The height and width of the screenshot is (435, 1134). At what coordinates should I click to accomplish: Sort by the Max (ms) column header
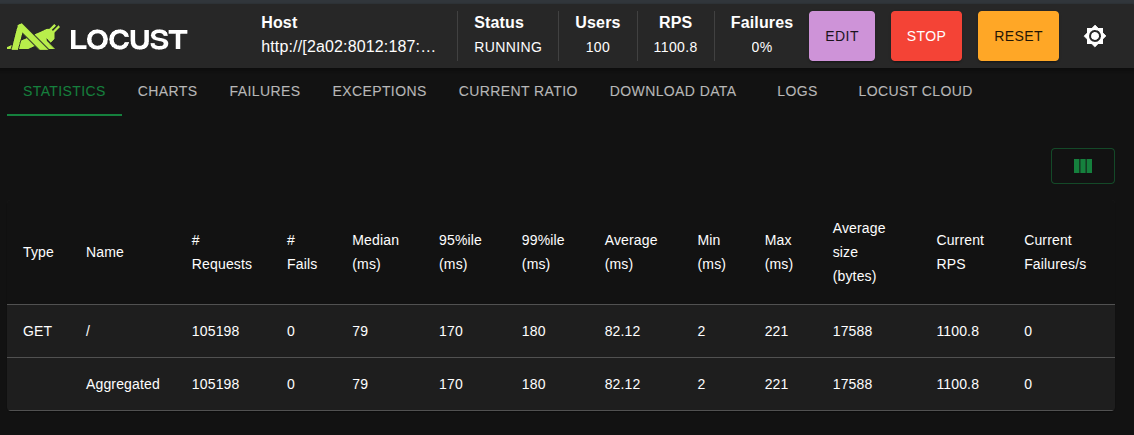click(x=779, y=253)
